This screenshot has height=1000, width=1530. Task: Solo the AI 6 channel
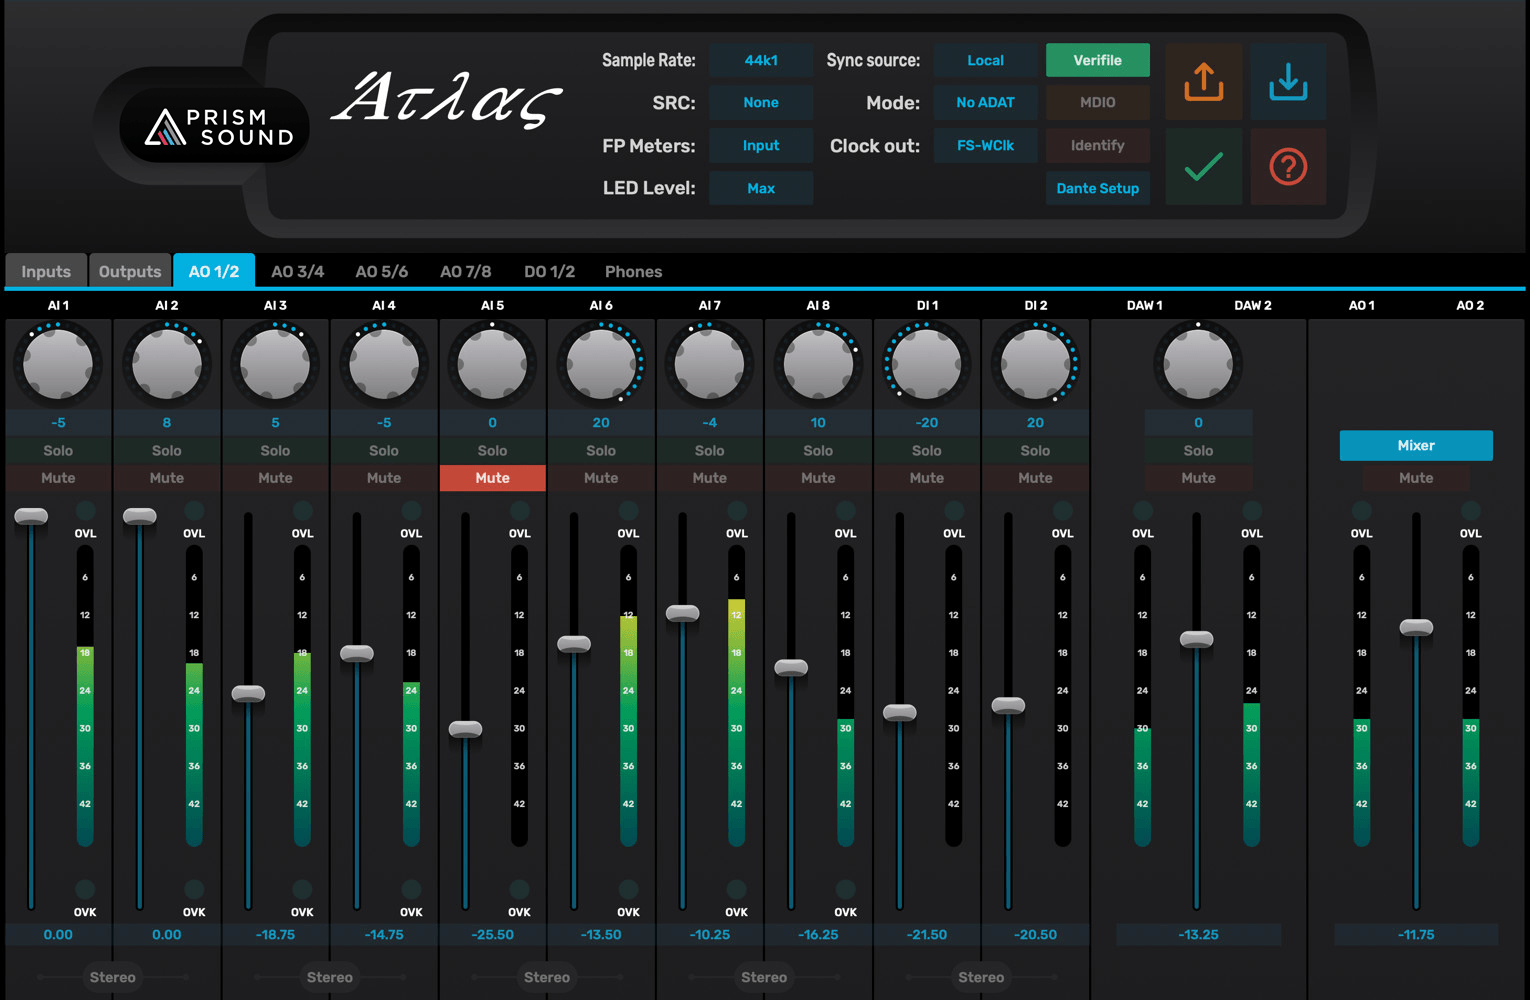point(601,451)
